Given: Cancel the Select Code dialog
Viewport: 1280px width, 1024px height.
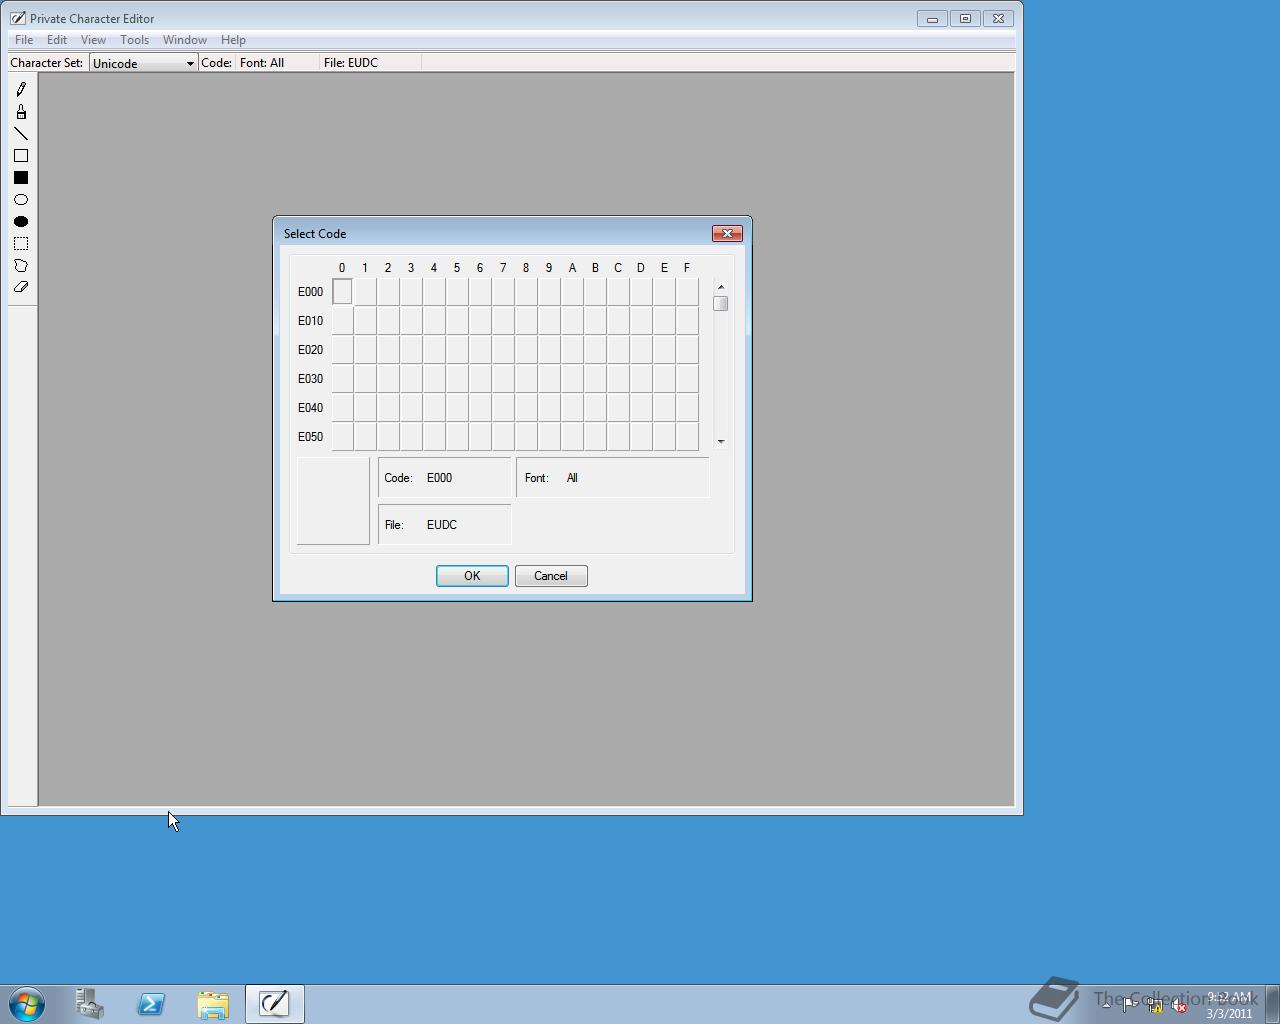Looking at the screenshot, I should 551,576.
